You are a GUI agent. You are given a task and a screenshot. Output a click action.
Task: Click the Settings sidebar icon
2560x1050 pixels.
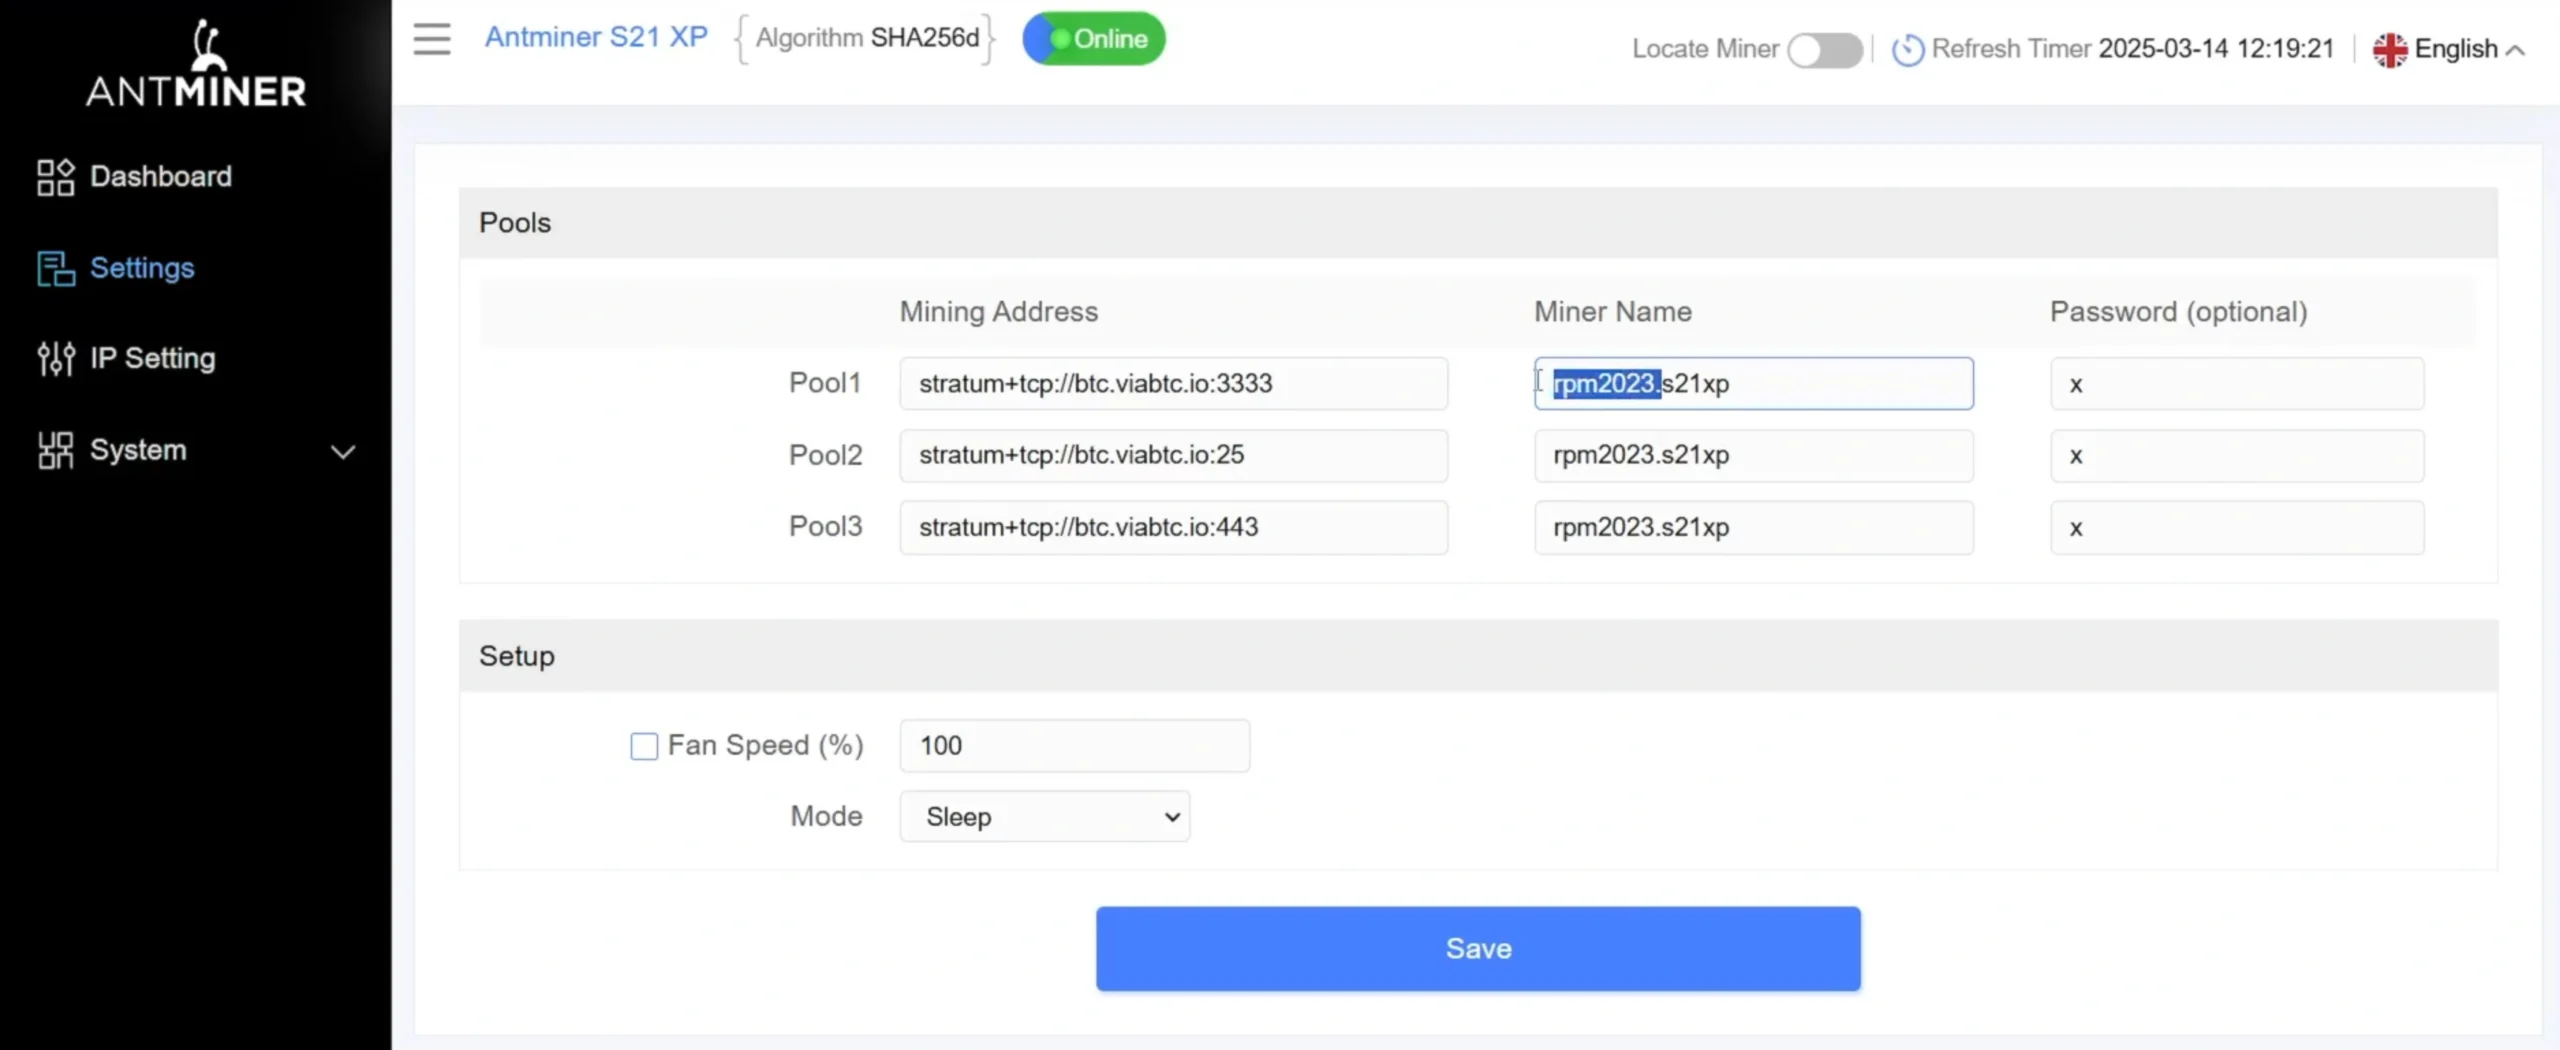tap(56, 268)
